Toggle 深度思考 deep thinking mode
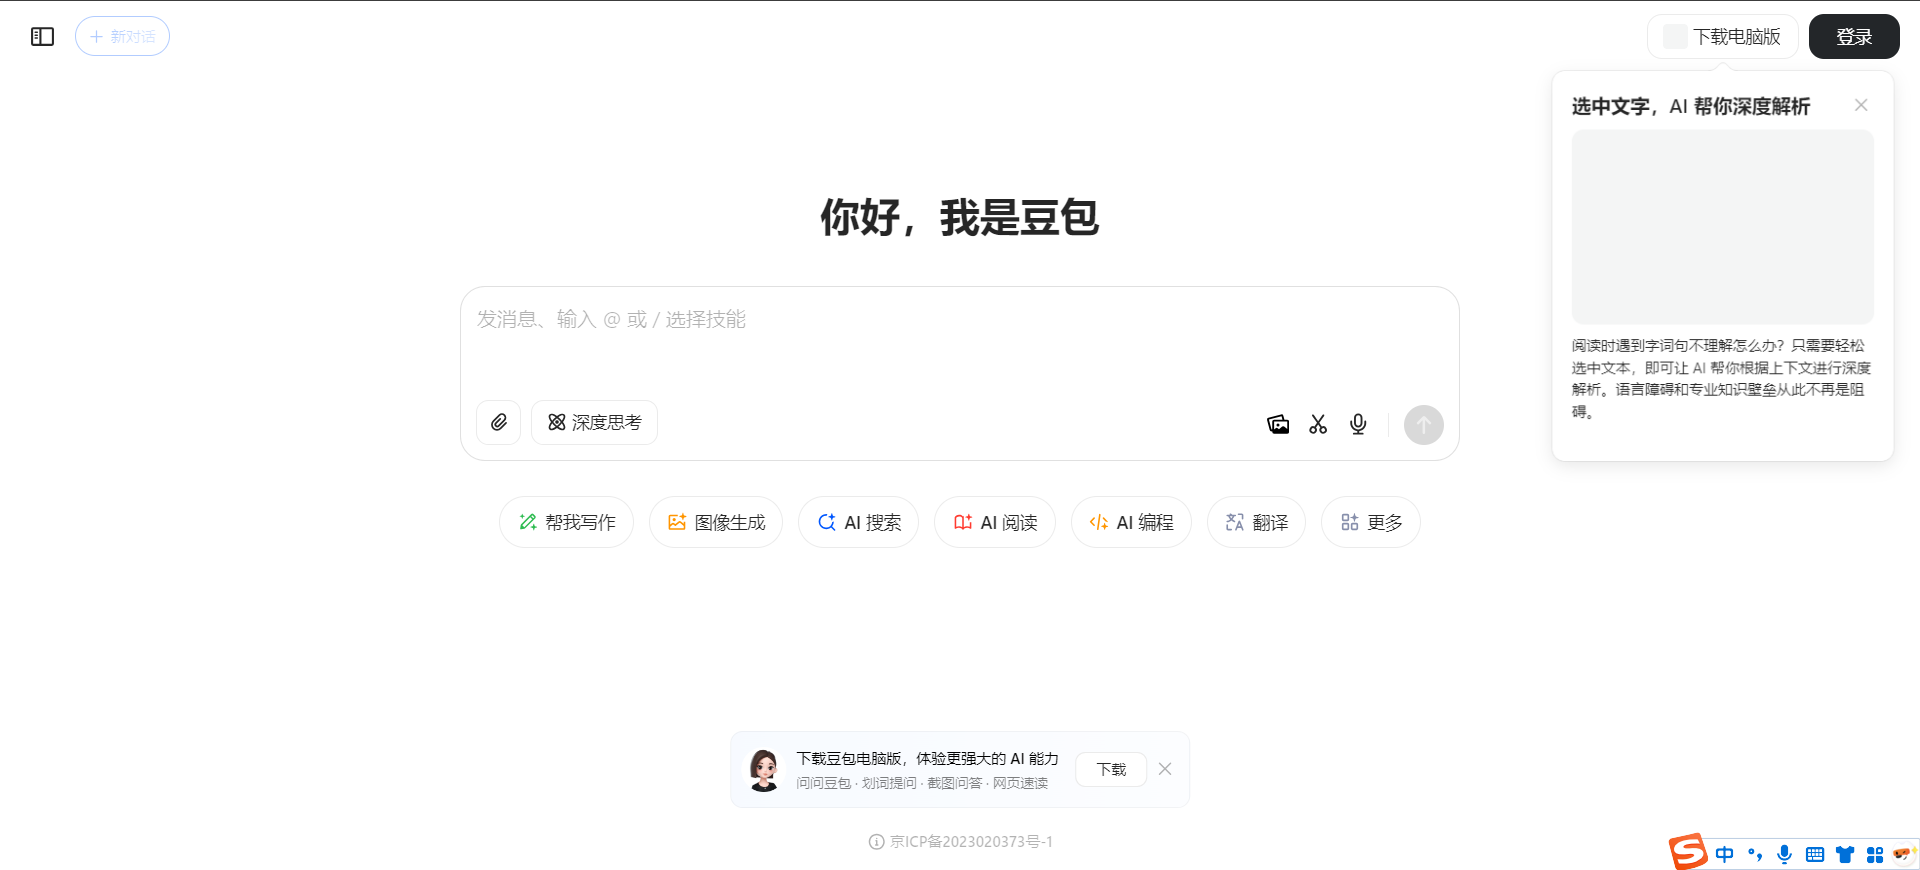The height and width of the screenshot is (870, 1920). click(594, 423)
